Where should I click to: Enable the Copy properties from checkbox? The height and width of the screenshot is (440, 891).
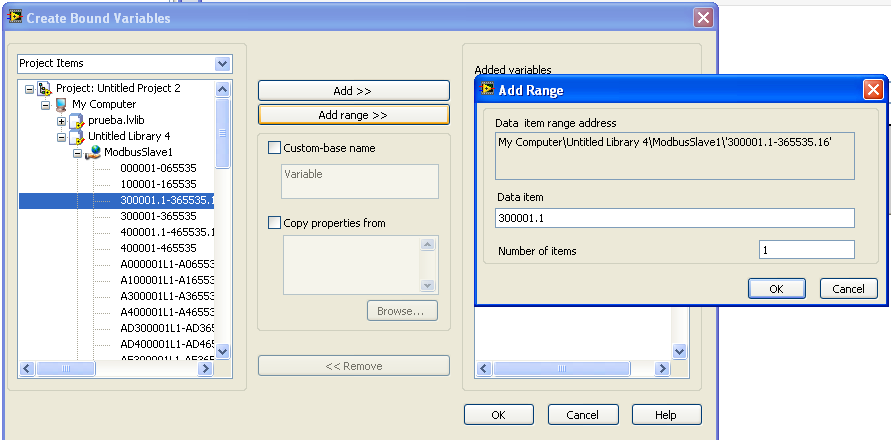[x=274, y=223]
